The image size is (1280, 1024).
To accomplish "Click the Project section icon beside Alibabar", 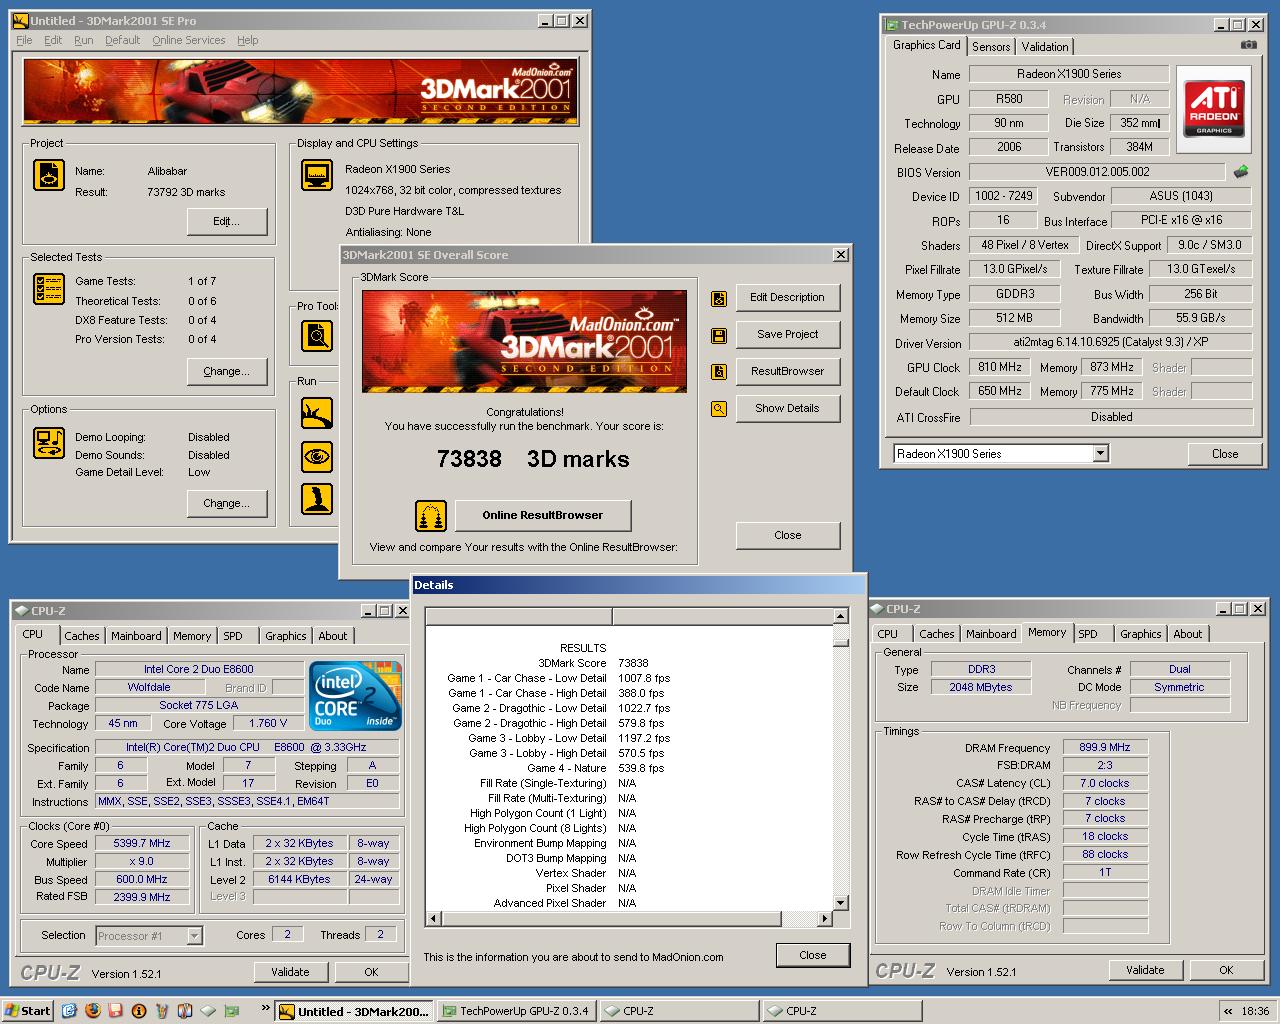I will click(x=48, y=175).
